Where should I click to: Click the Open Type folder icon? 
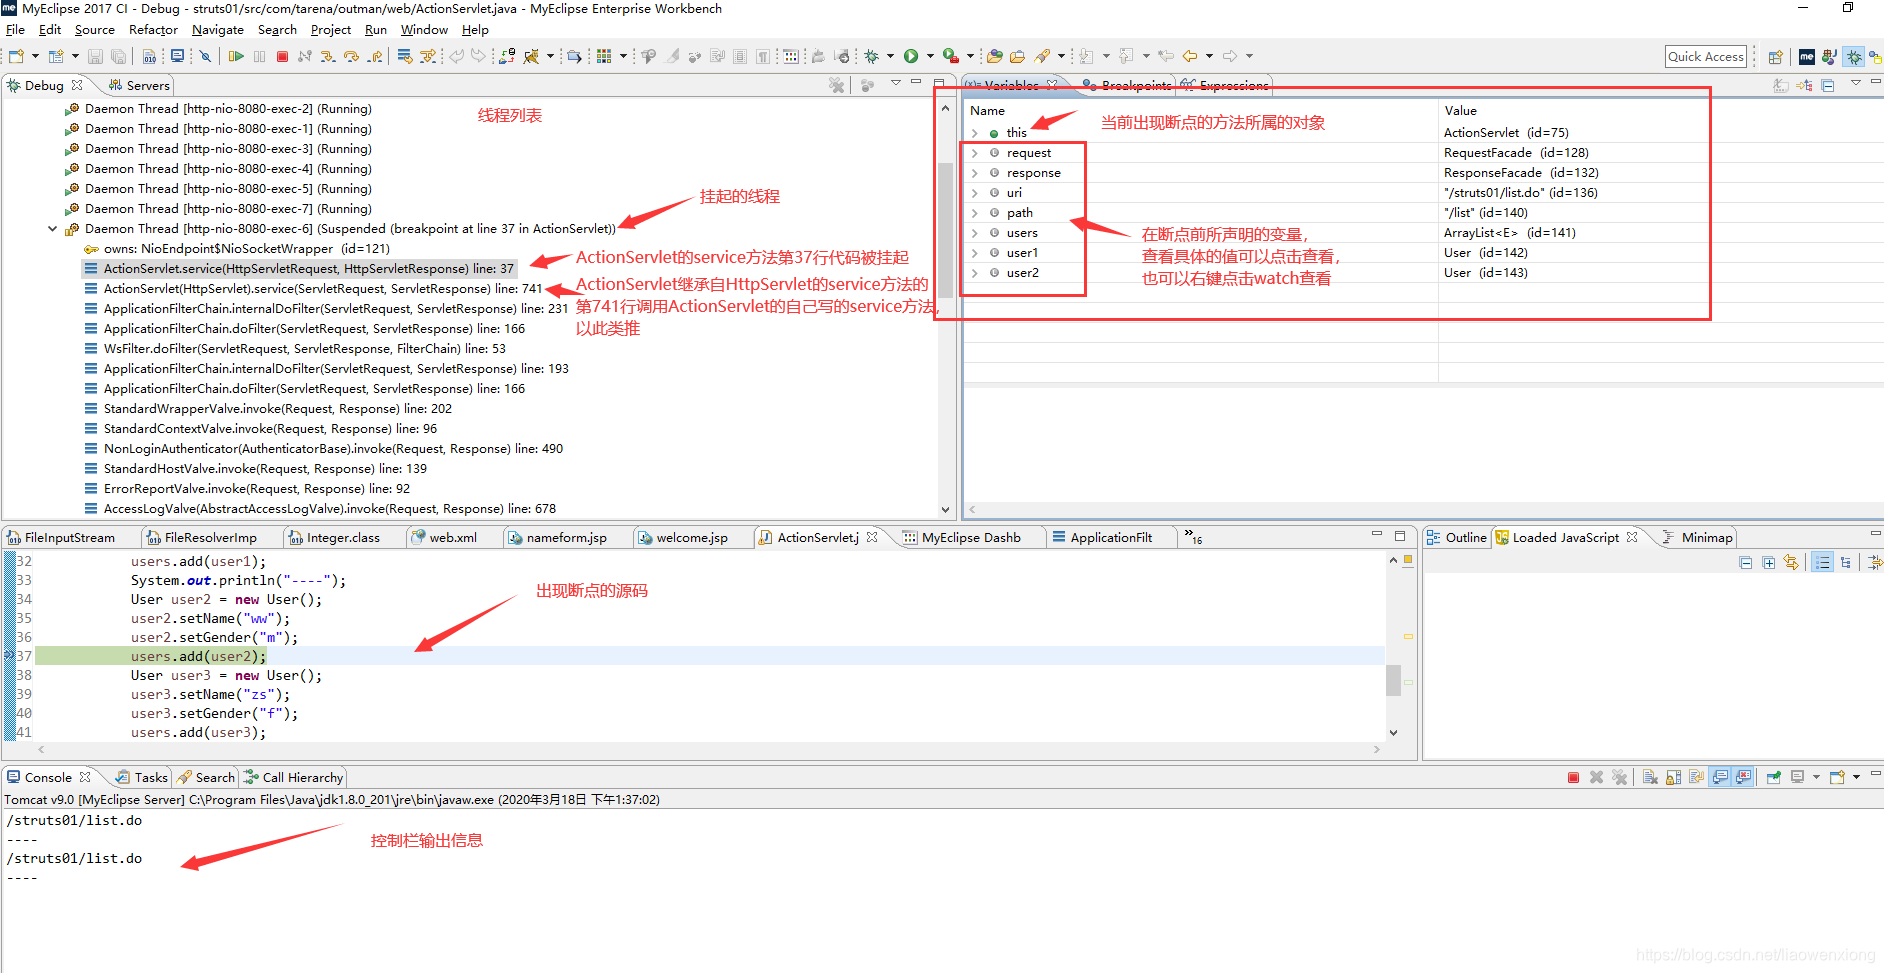[995, 56]
